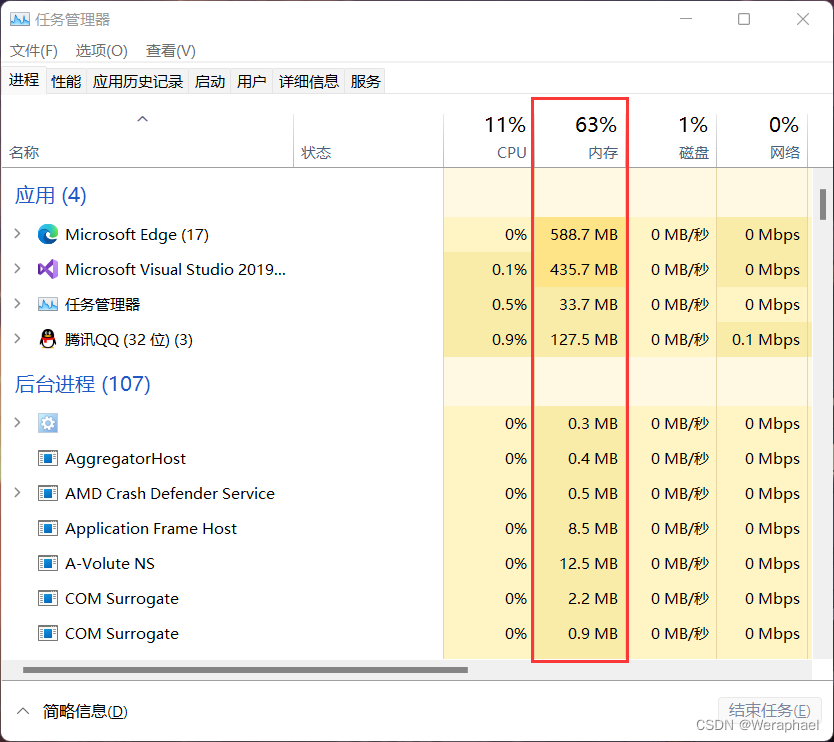Viewport: 834px width, 742px height.
Task: Click the A-Volute NS icon
Action: tap(48, 563)
